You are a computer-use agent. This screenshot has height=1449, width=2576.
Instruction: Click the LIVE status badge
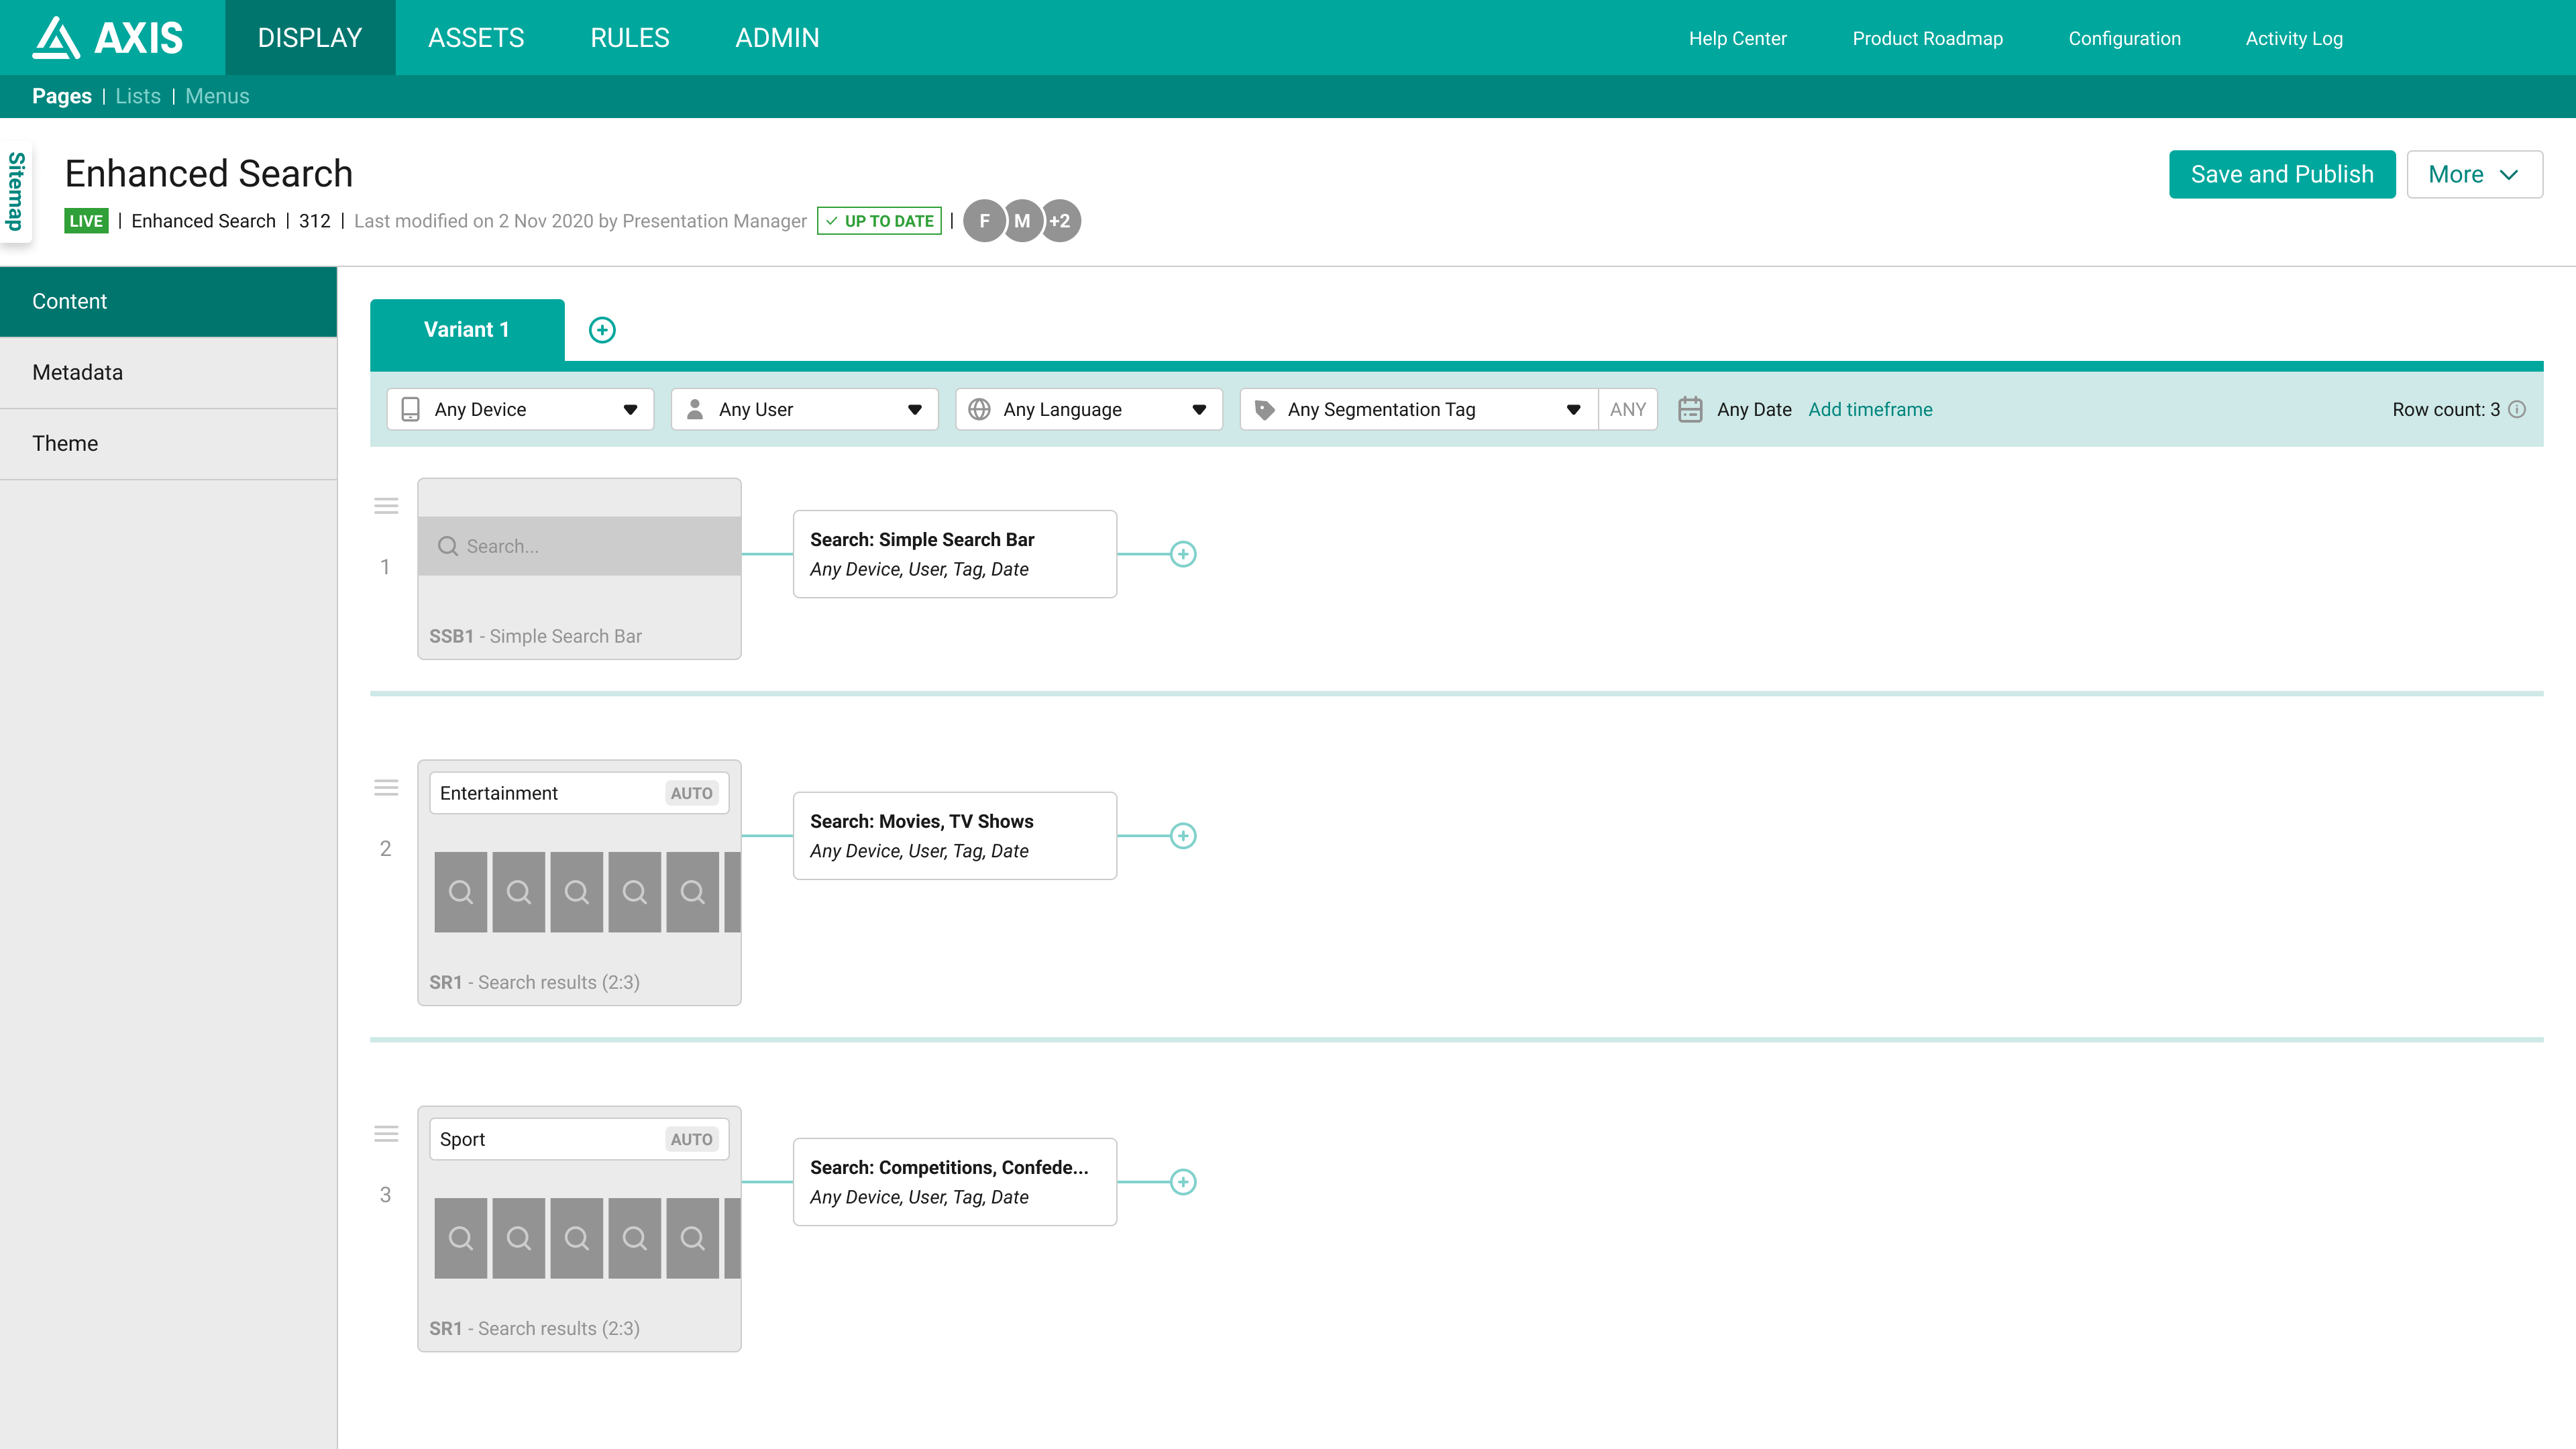pos(86,221)
